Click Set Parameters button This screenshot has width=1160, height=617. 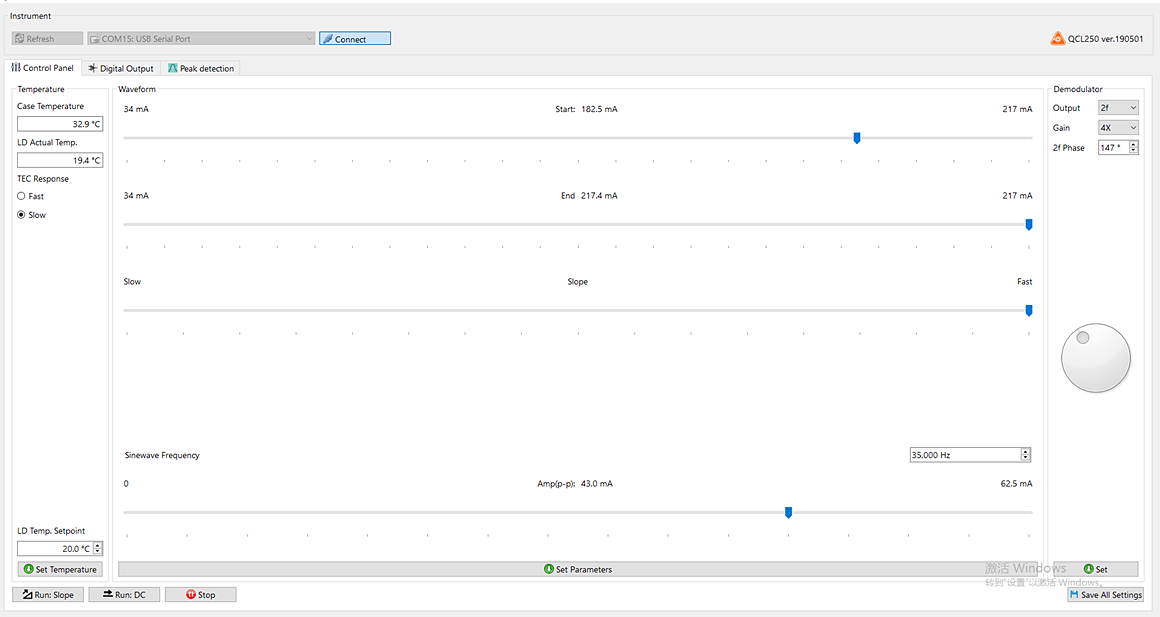point(577,570)
